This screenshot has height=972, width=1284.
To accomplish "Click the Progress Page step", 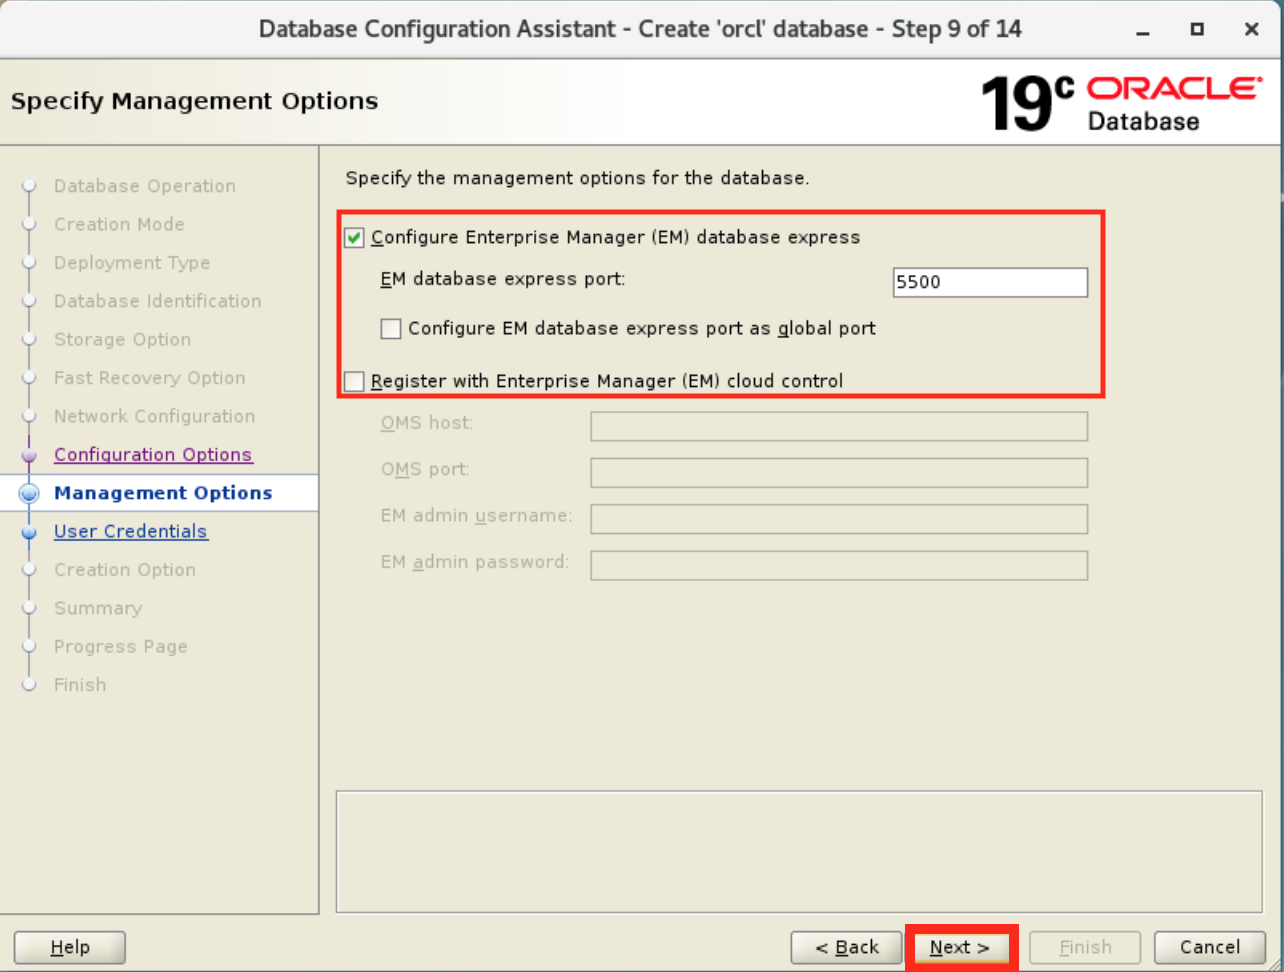I will (121, 647).
